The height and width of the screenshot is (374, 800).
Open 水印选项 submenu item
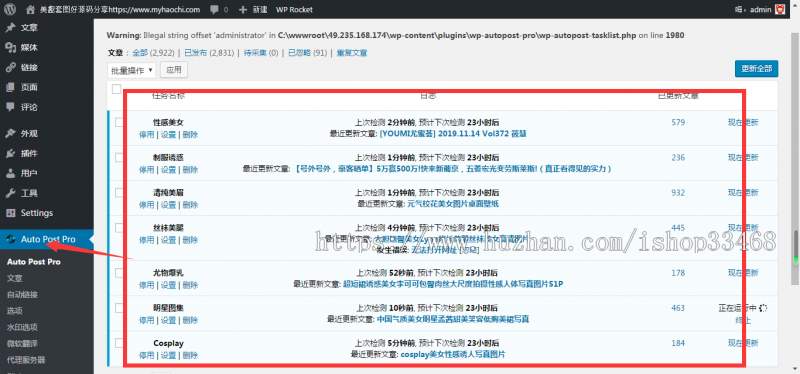coord(22,327)
